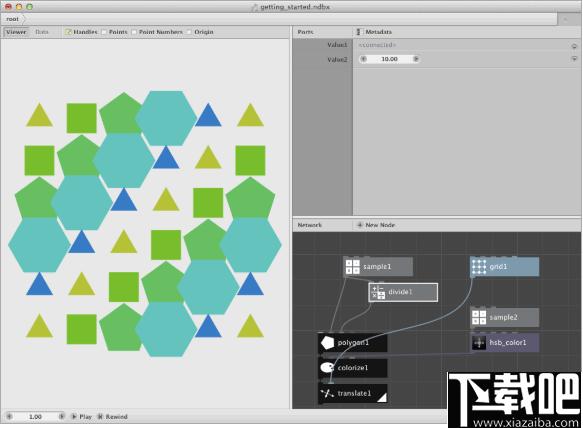The width and height of the screenshot is (583, 428).
Task: Increase Value2 with the right stepper arrow
Action: (416, 59)
